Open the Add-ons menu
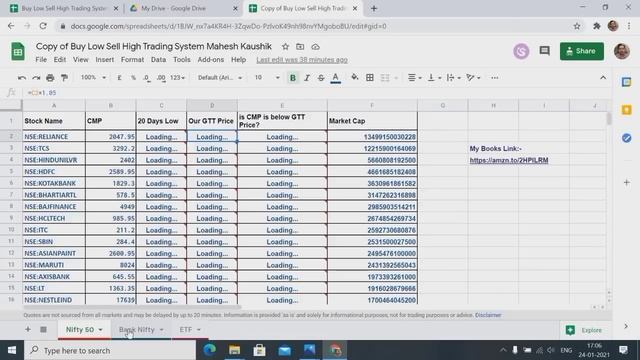 [211, 60]
